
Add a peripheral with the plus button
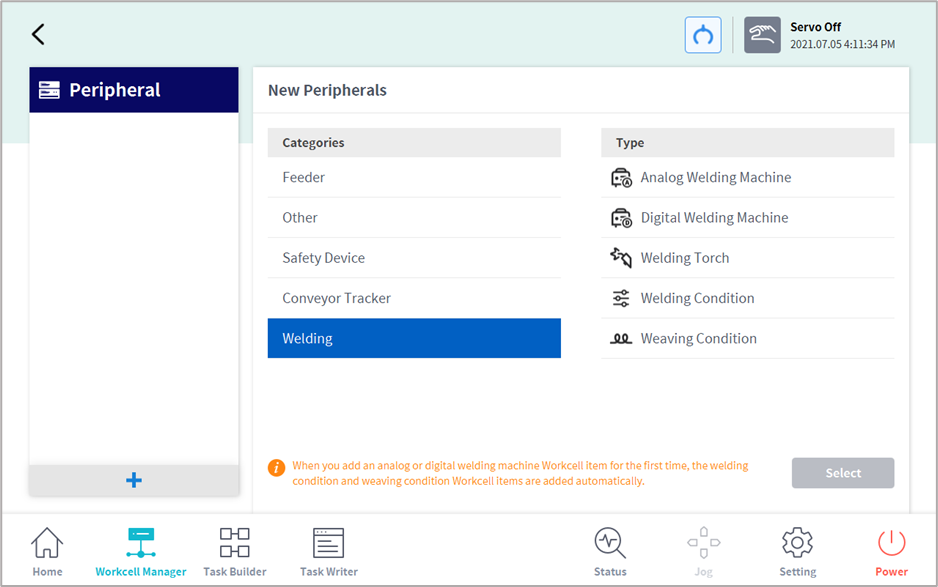point(134,480)
